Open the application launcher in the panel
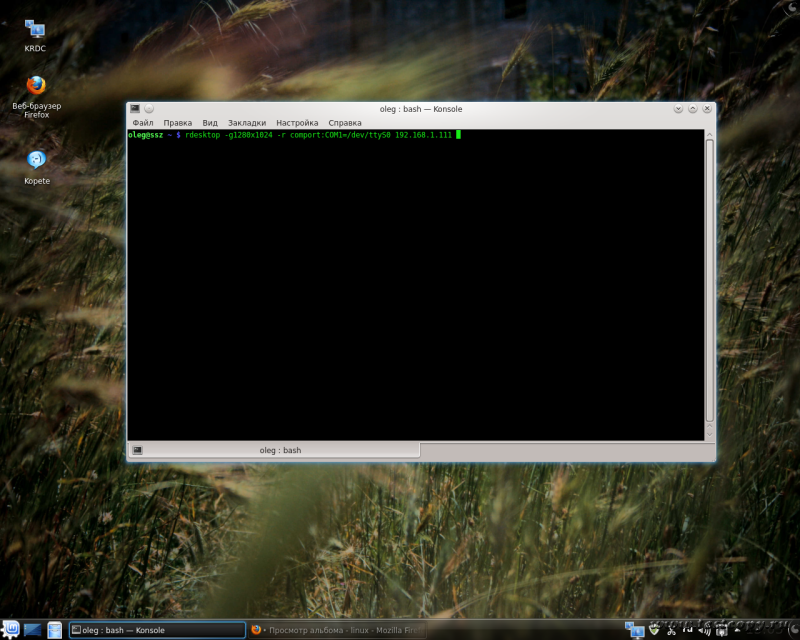 11,629
